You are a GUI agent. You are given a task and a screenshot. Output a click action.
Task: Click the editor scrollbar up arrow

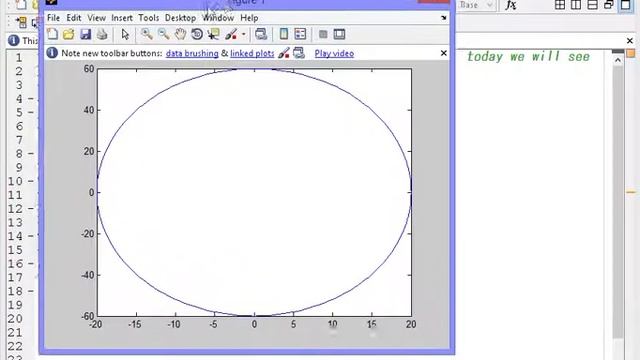[618, 60]
